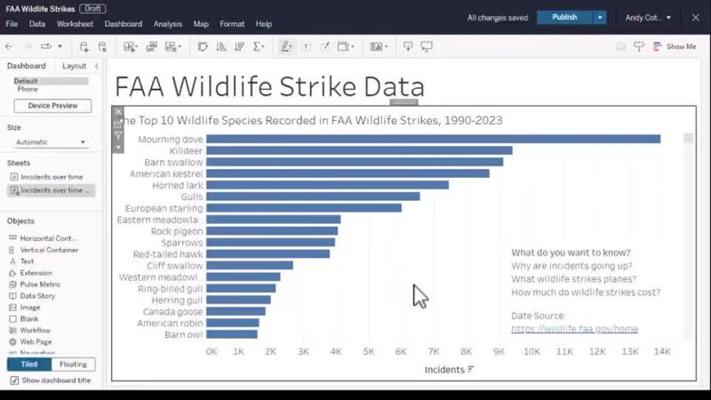
Task: Click the Duplicate sheet icon
Action: point(151,46)
